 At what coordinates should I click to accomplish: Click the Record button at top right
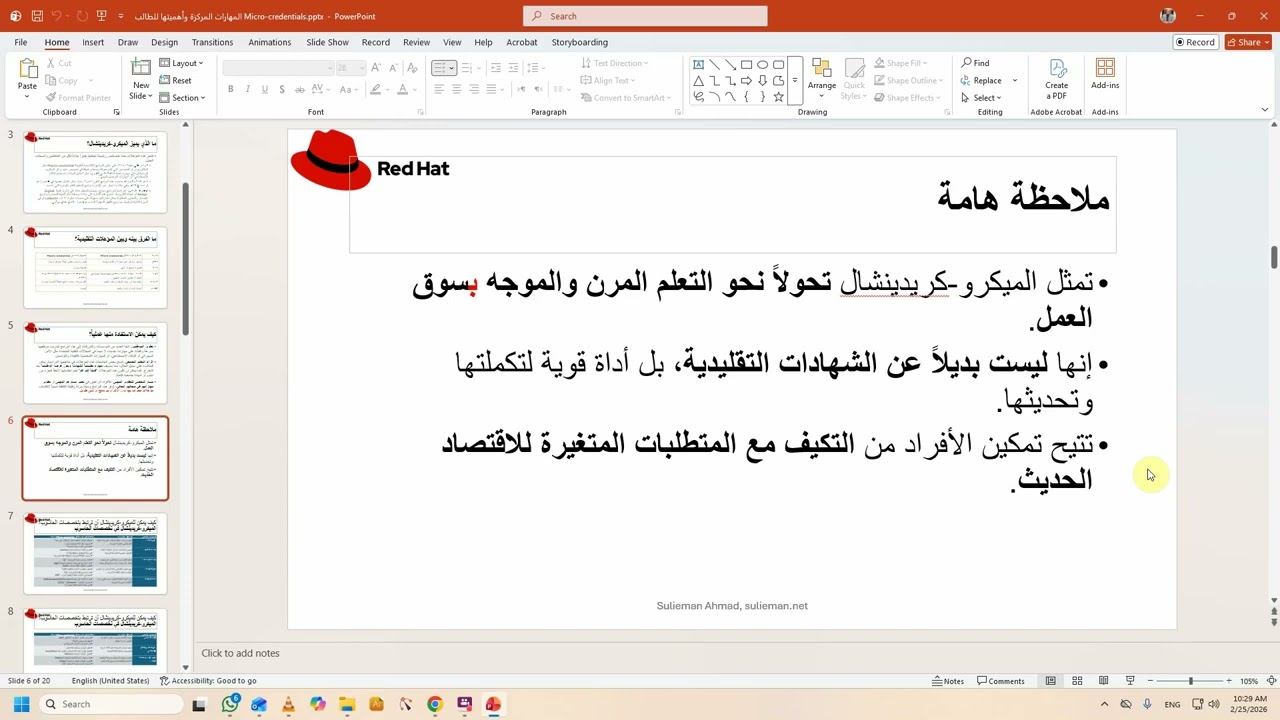click(x=1195, y=42)
